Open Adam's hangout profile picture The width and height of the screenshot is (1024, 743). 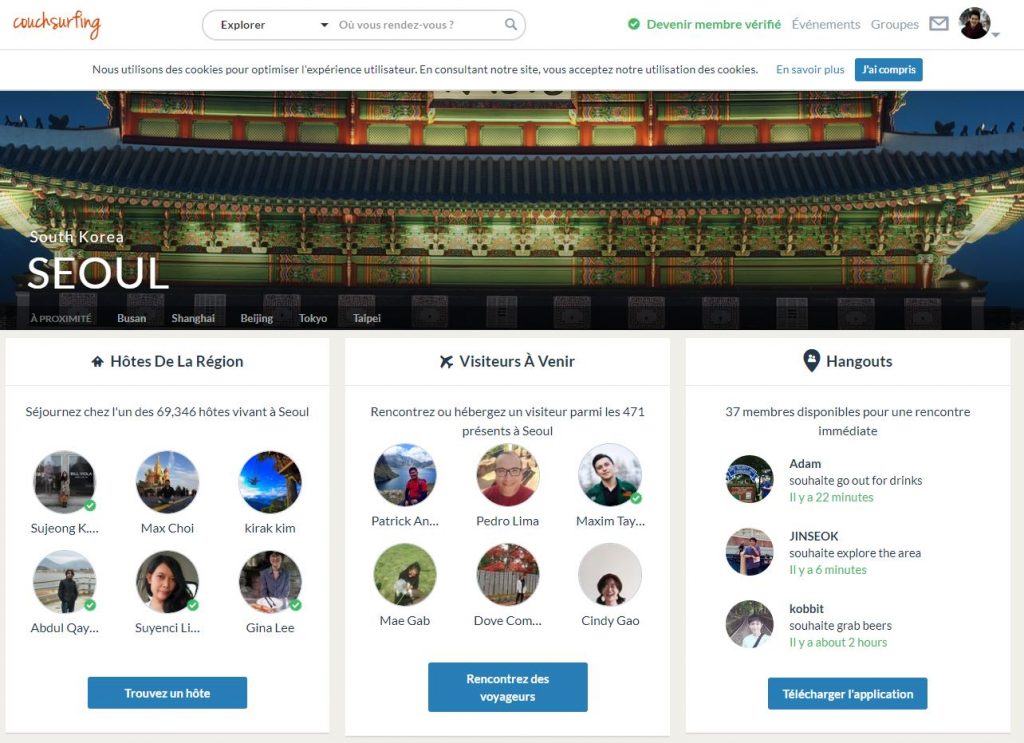coord(749,479)
